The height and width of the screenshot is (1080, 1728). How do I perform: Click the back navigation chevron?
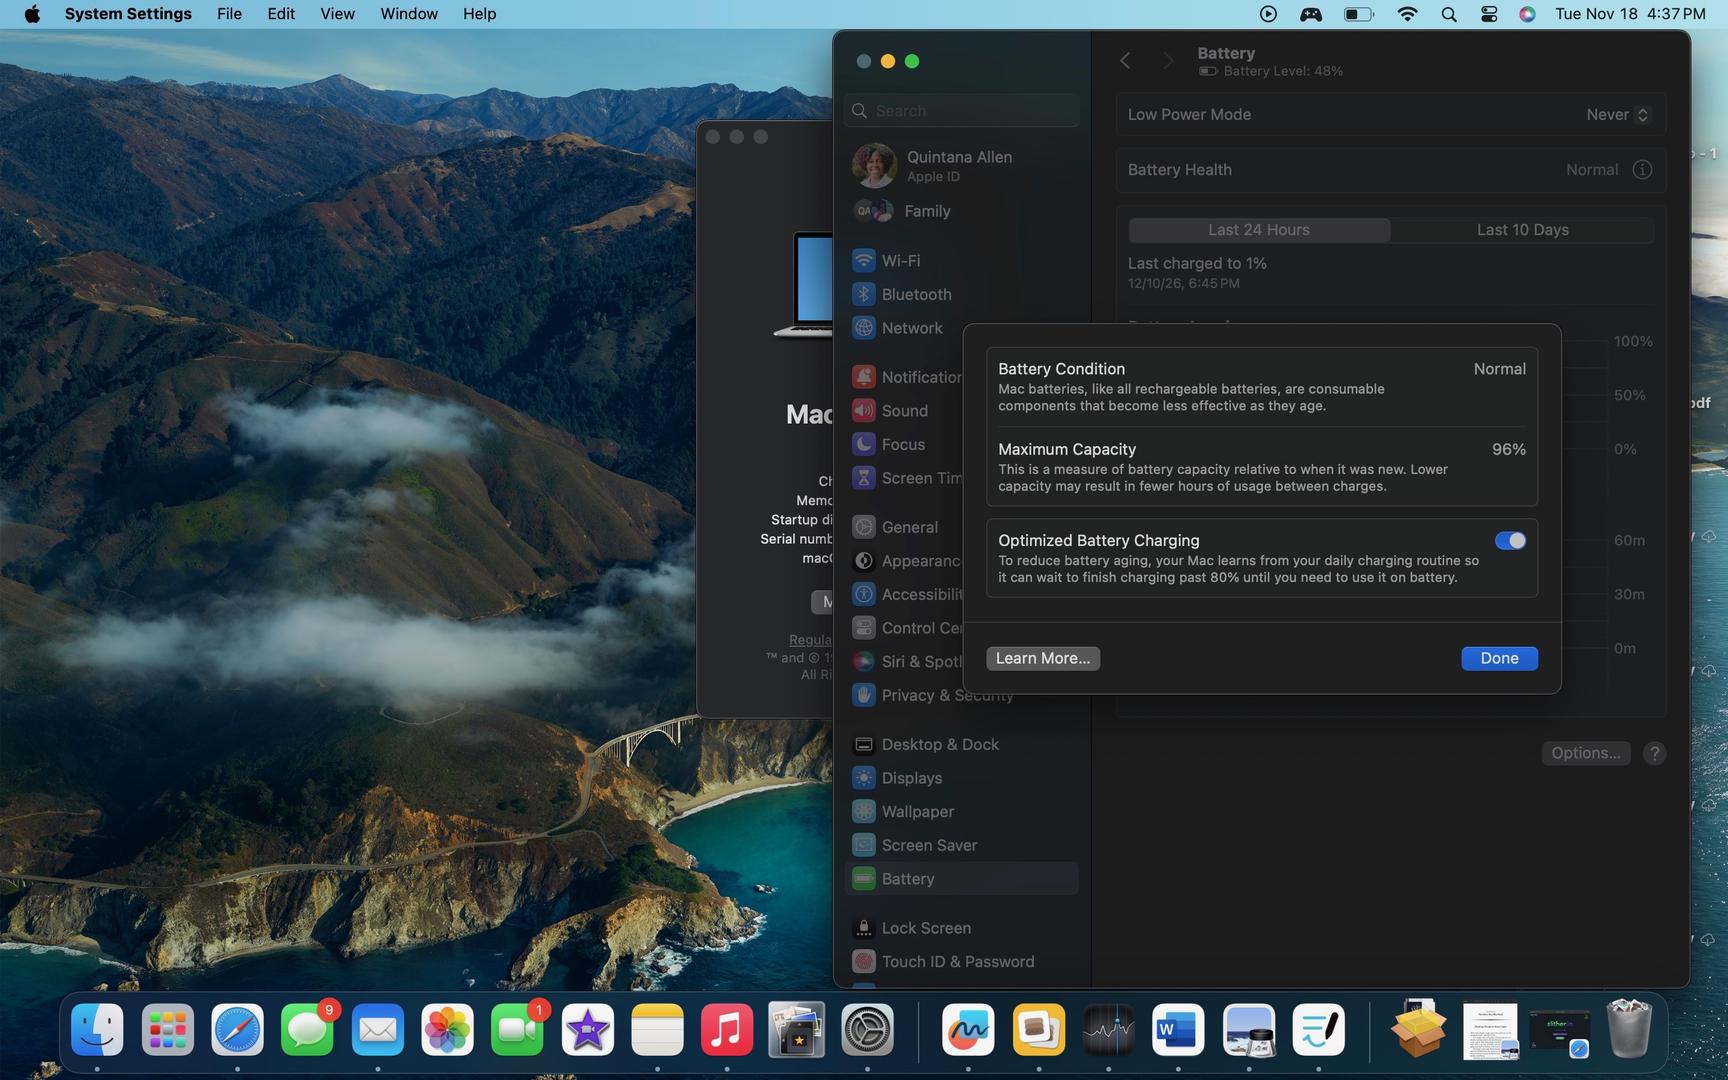coord(1125,61)
